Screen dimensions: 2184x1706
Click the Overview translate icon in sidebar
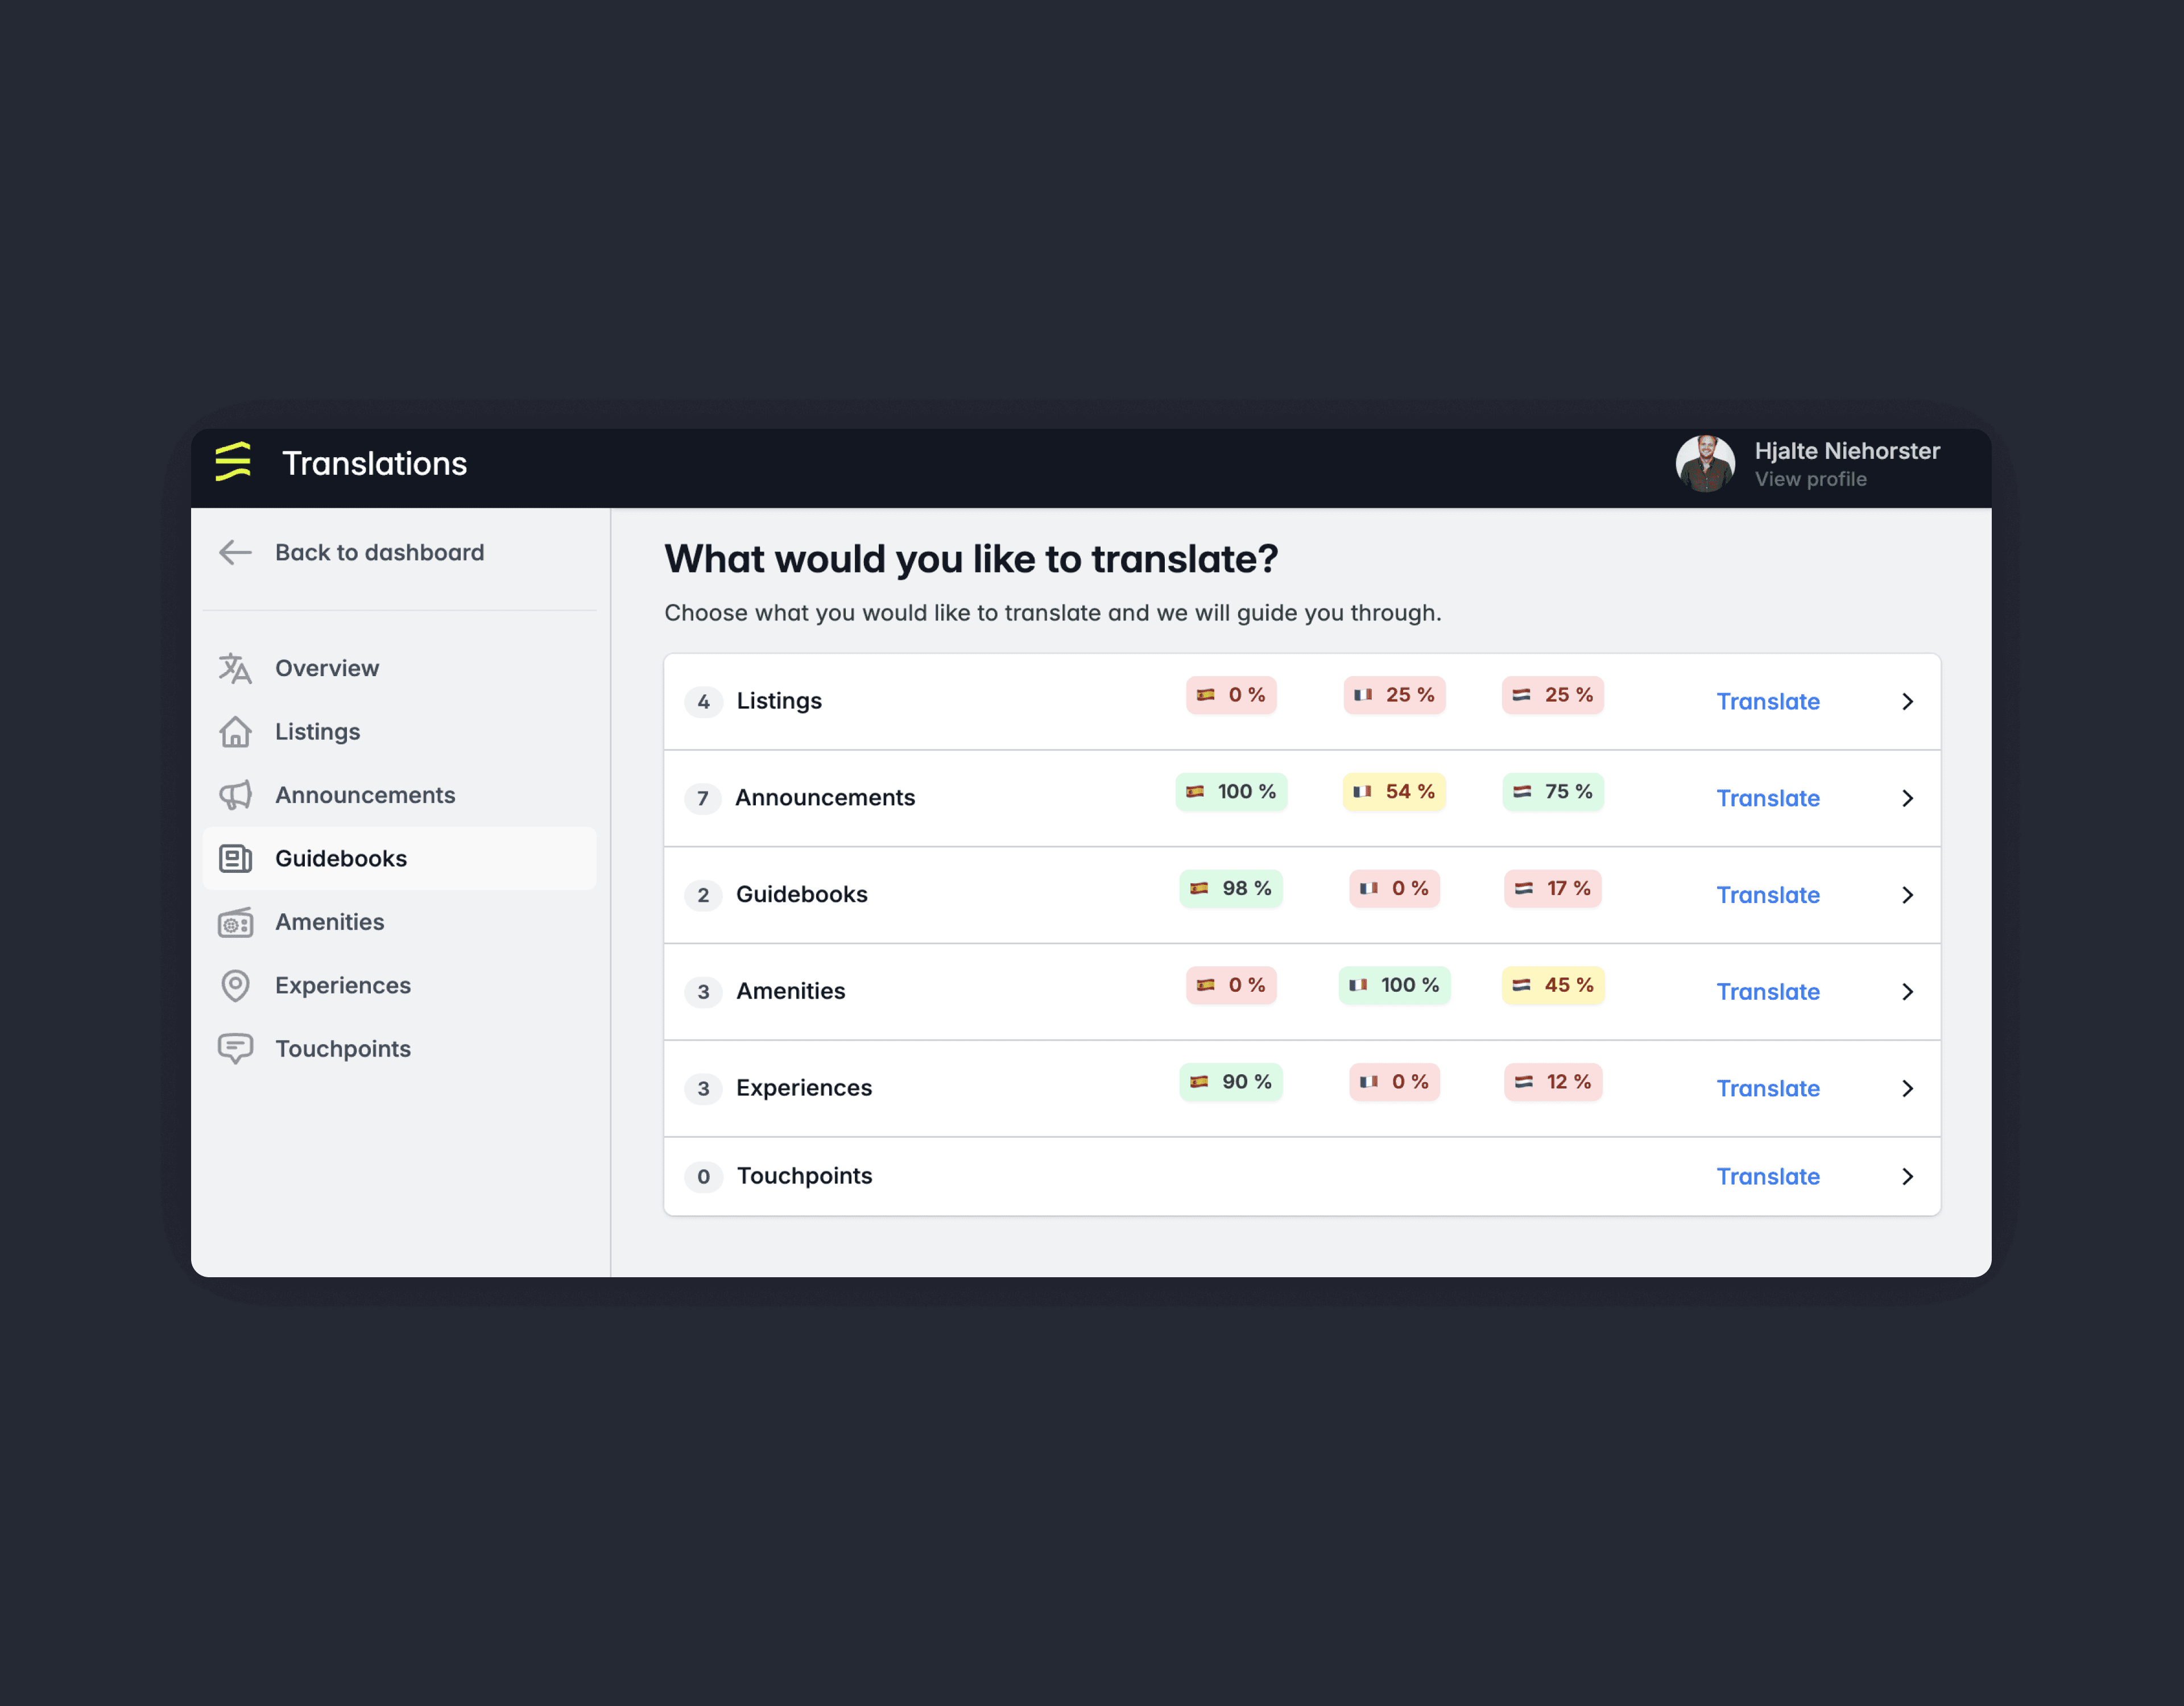pyautogui.click(x=235, y=668)
